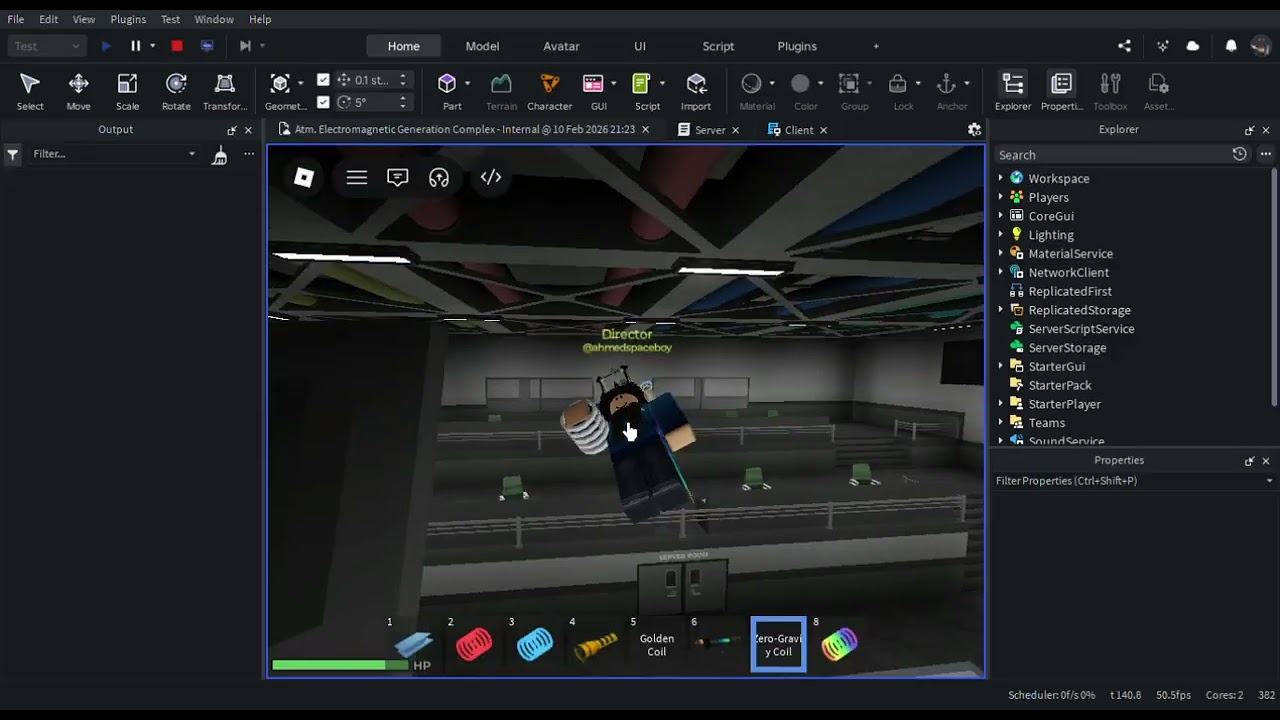Viewport: 1280px width, 720px height.
Task: Open the viewport settings gear
Action: pos(974,130)
